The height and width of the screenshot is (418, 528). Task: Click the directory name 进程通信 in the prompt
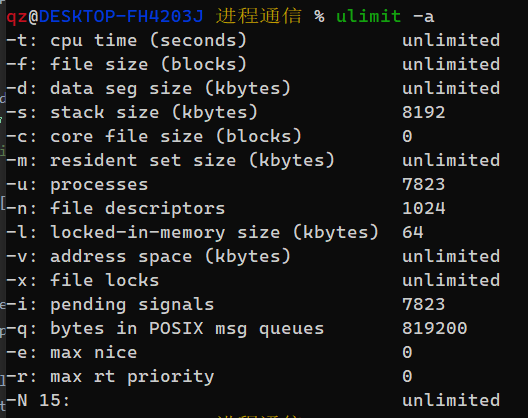[x=259, y=16]
